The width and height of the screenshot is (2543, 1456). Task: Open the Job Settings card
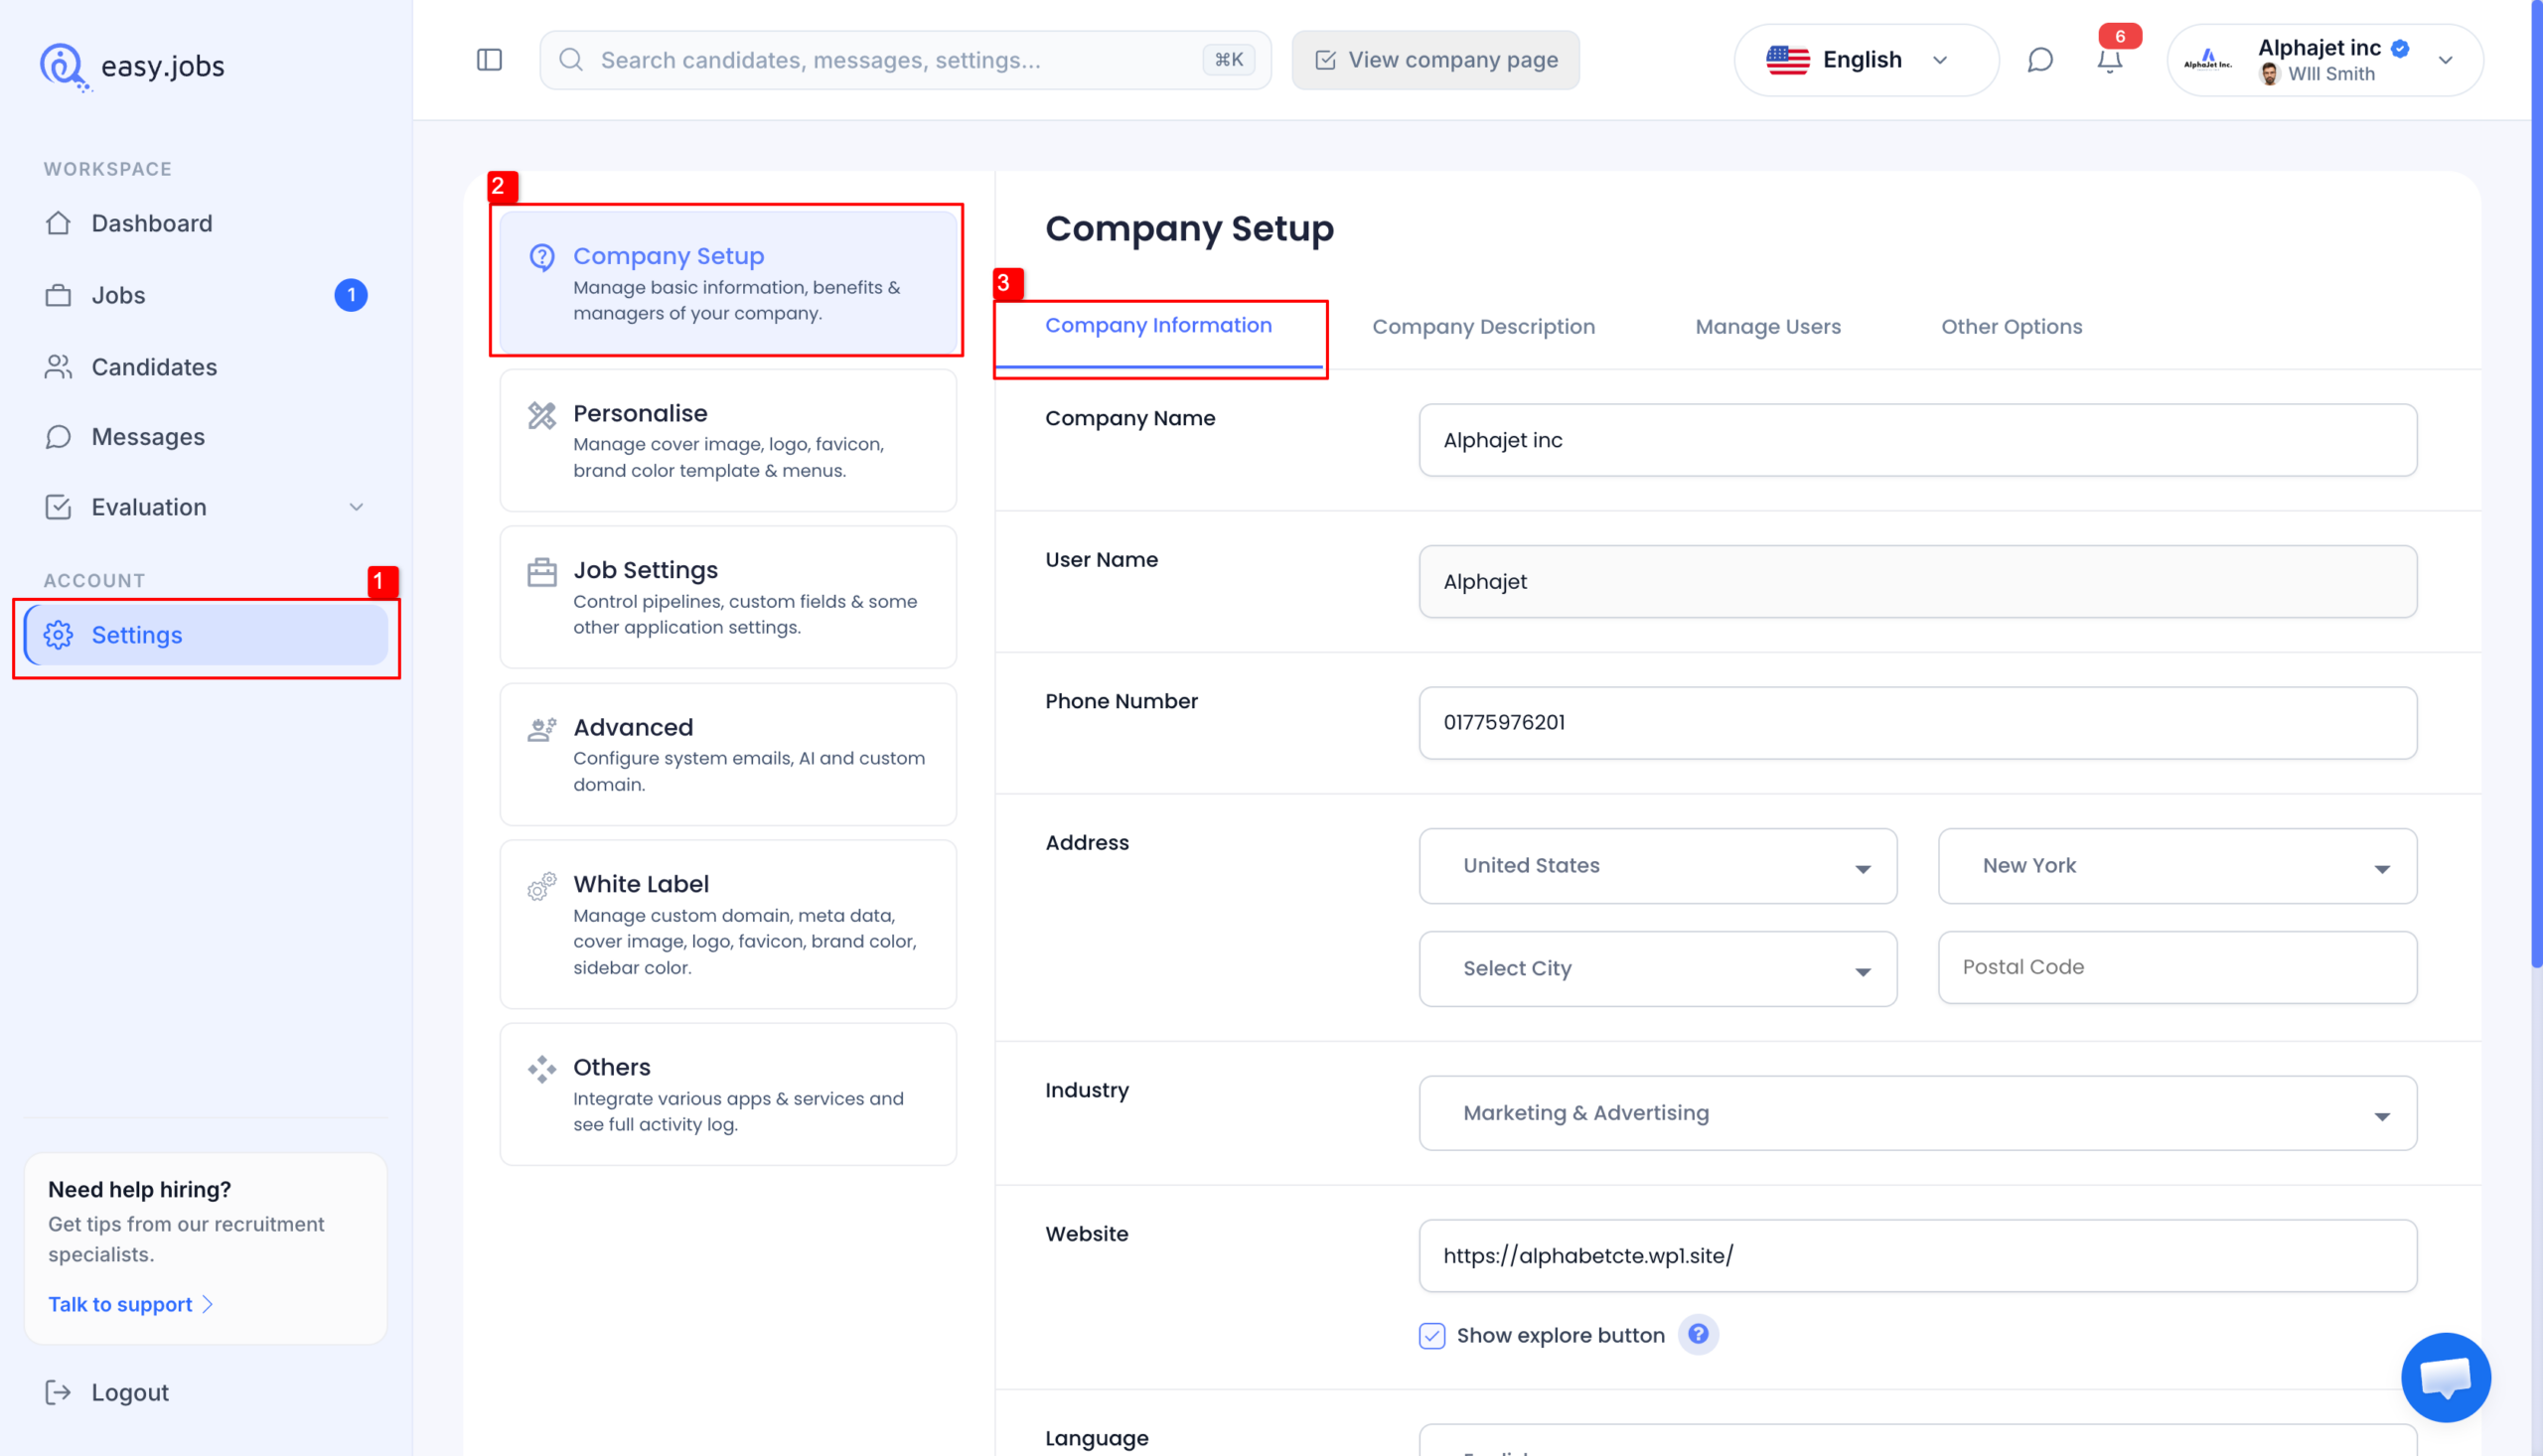[728, 598]
